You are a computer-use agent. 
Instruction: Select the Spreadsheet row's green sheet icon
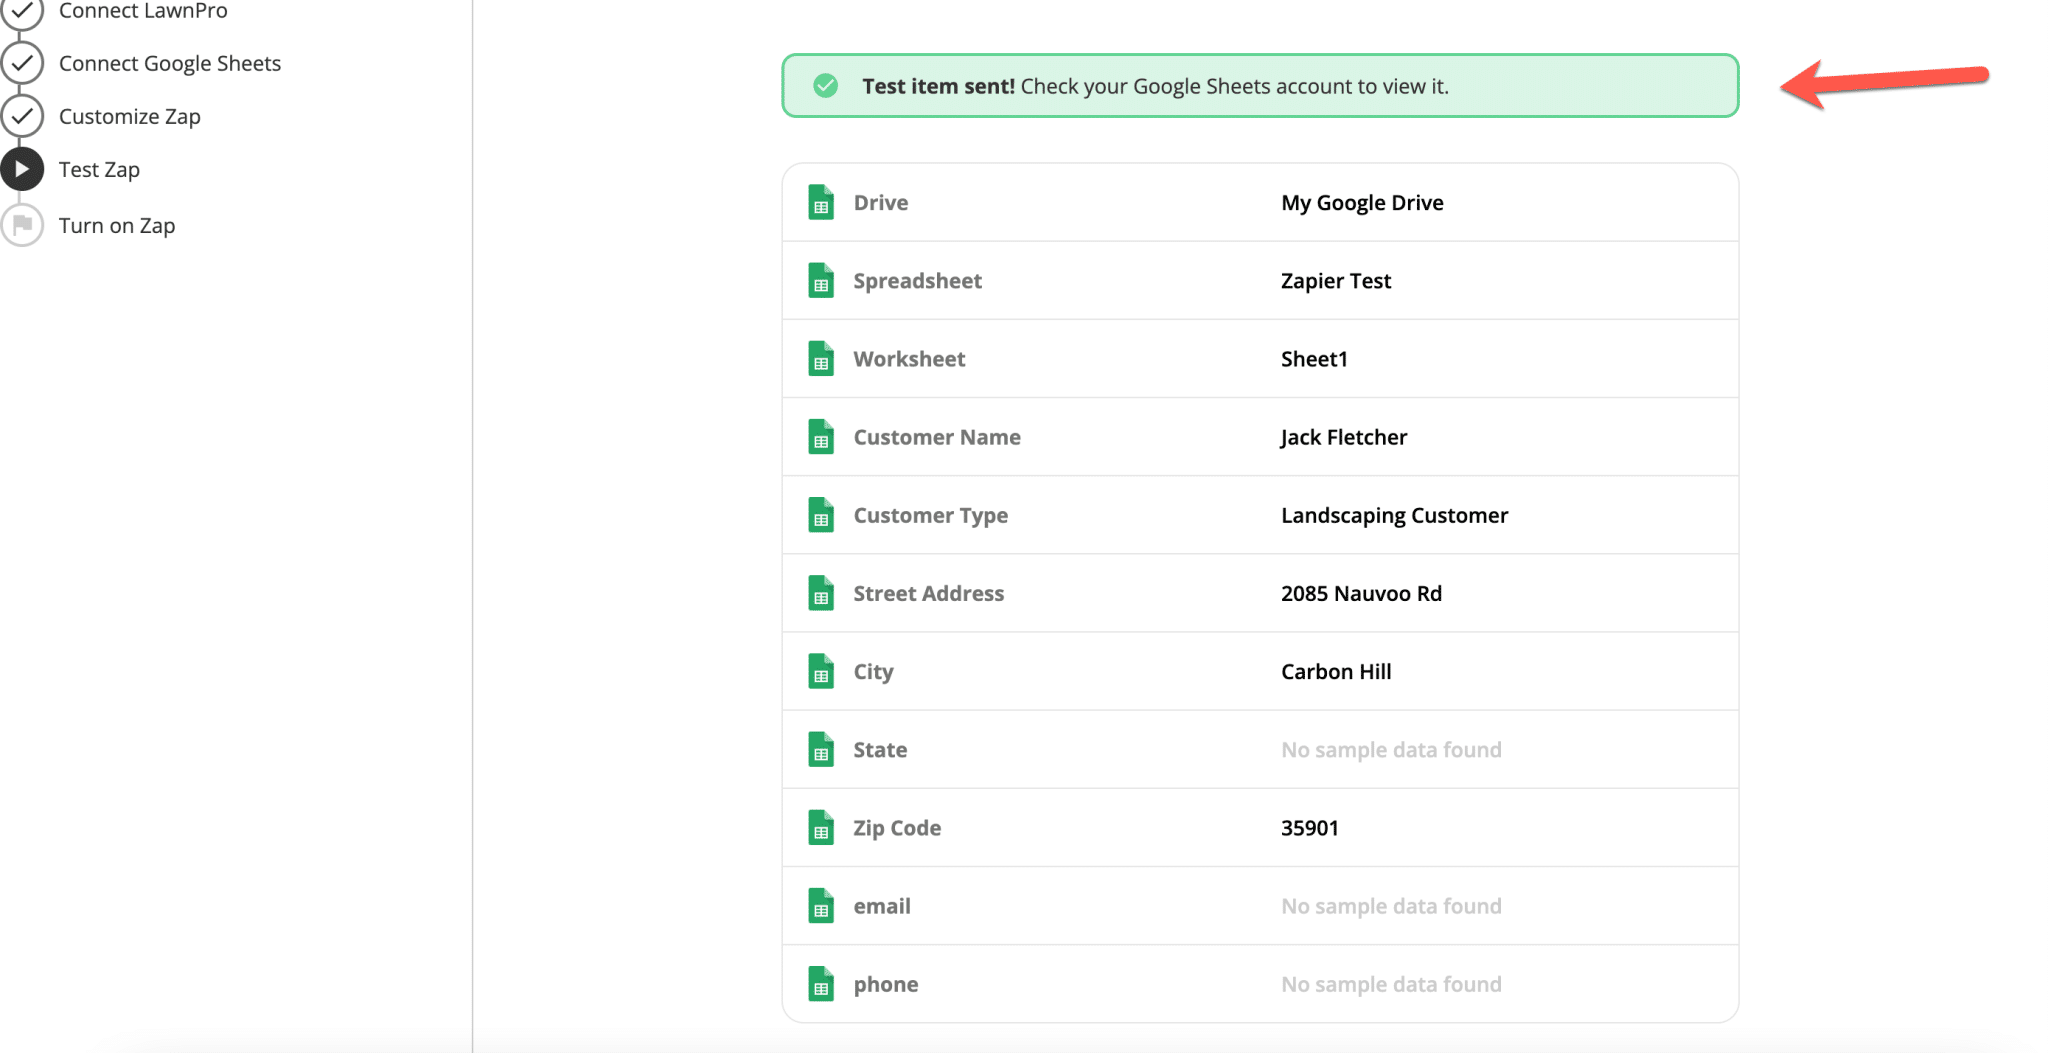[821, 281]
